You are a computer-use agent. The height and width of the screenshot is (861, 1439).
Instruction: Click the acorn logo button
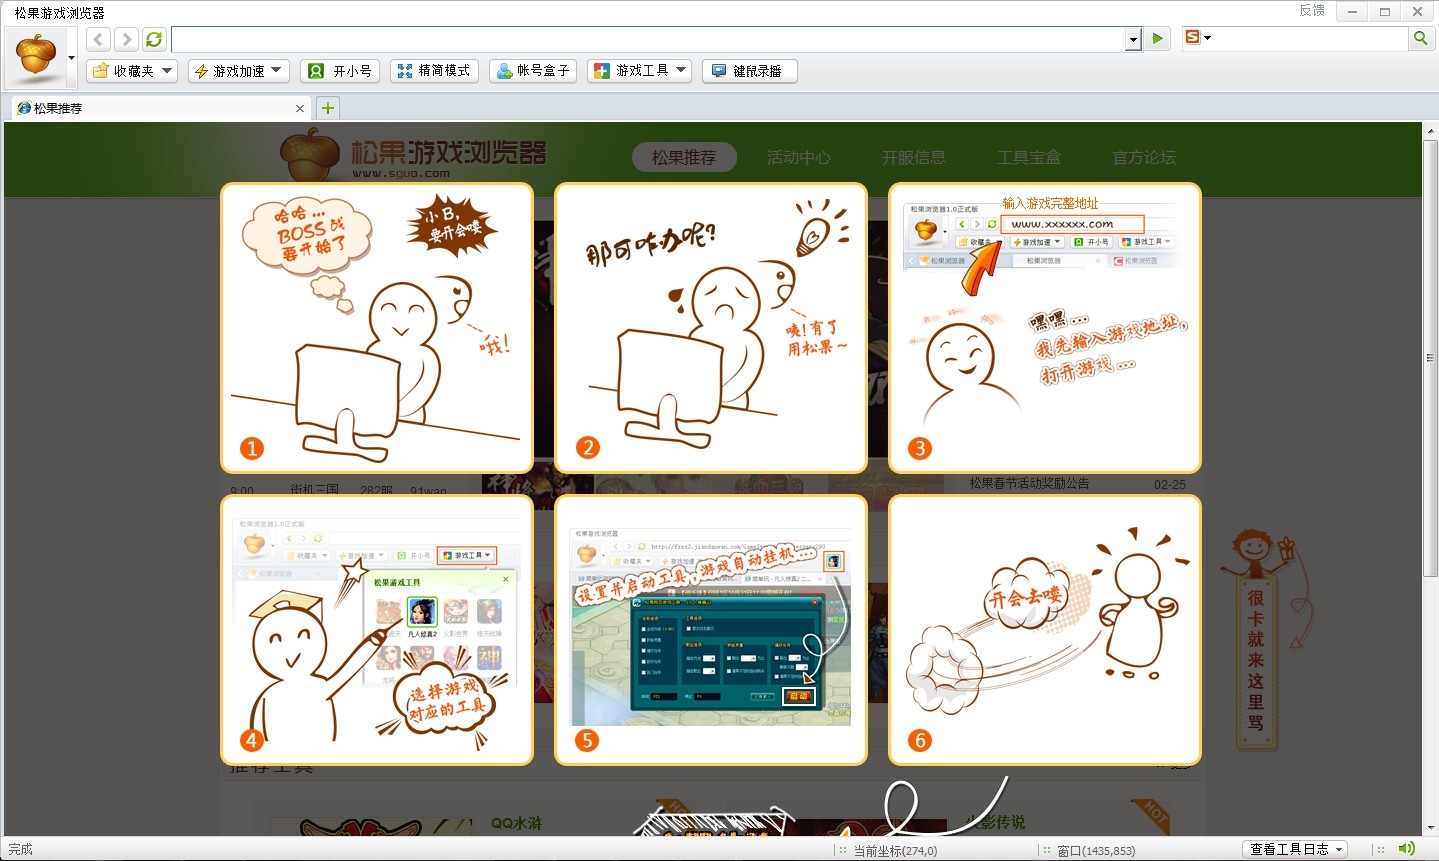[36, 57]
